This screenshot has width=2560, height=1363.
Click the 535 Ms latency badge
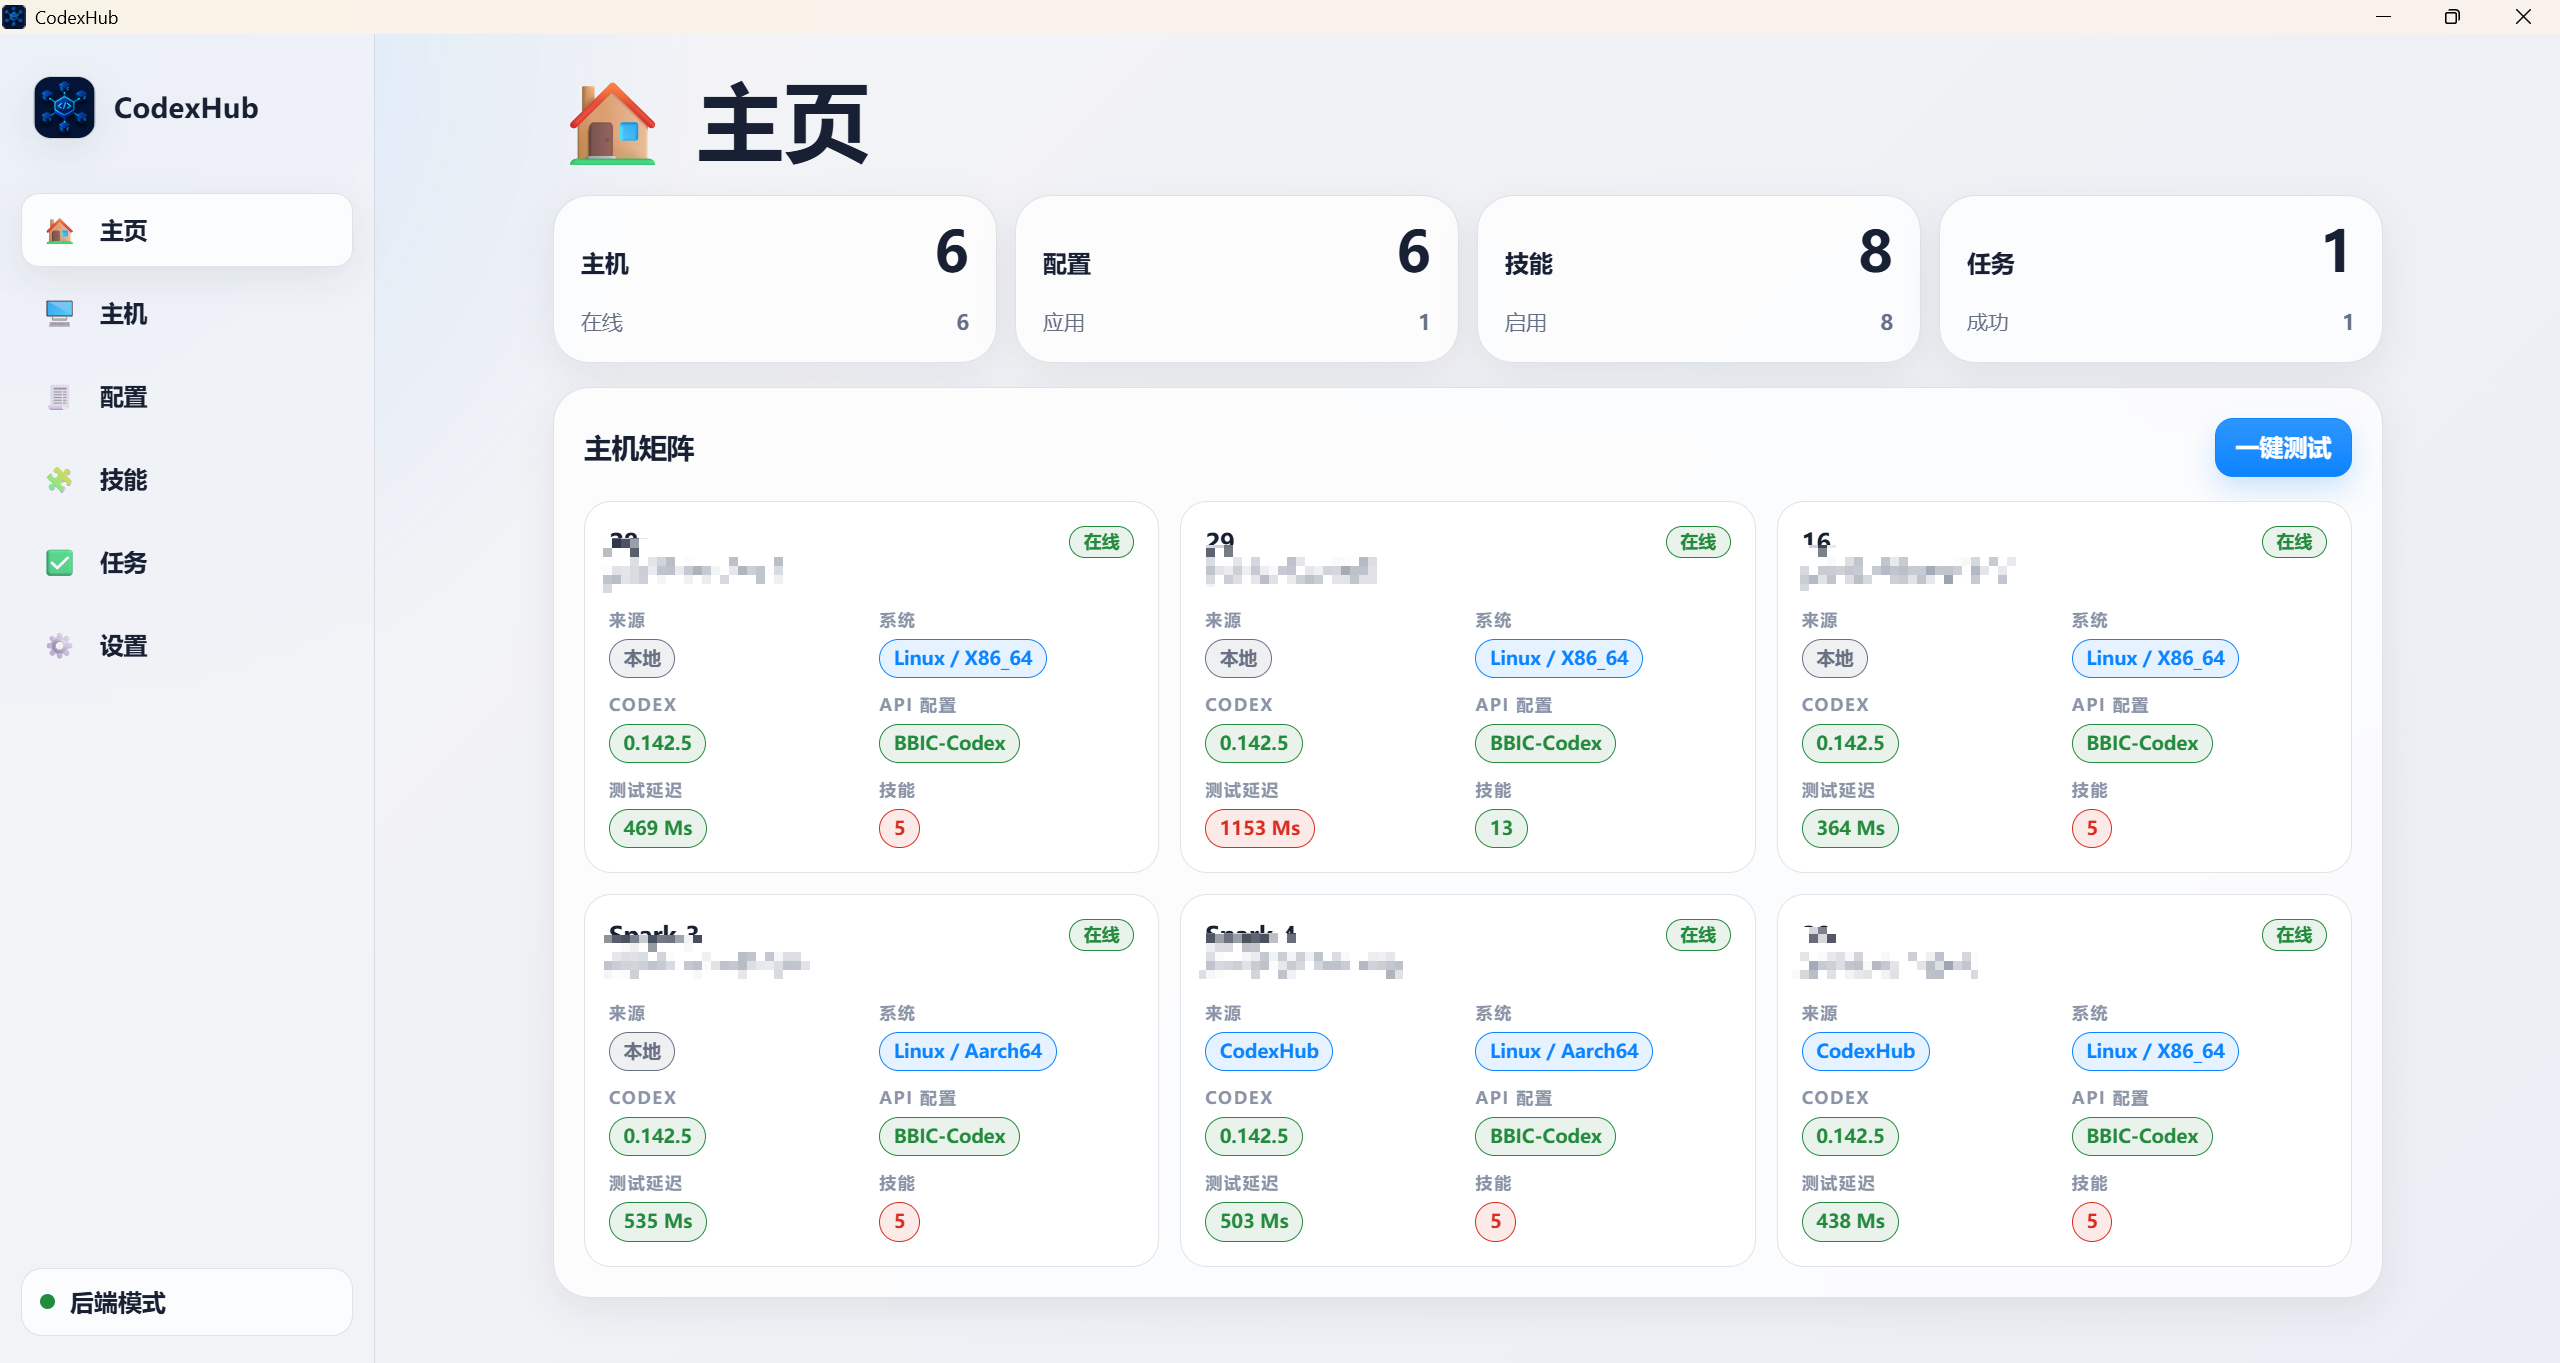tap(658, 1221)
